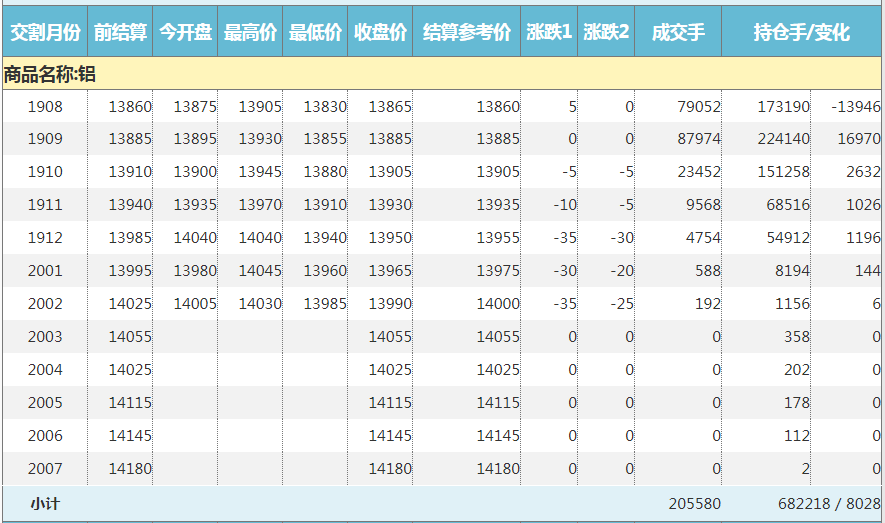The height and width of the screenshot is (523, 885).
Task: Click the 今开盘 header cell
Action: (185, 33)
